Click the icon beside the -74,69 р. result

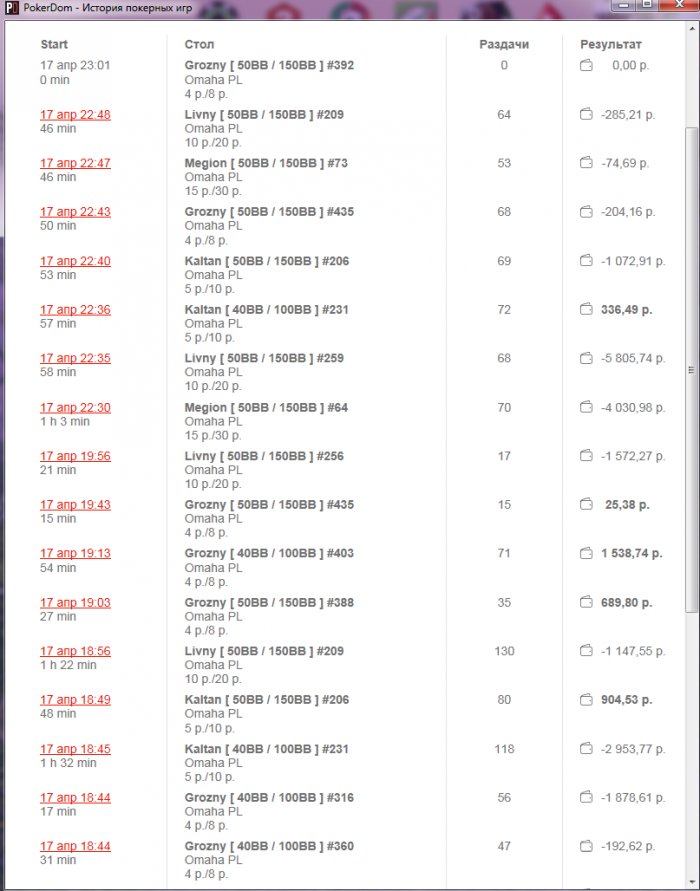tap(587, 163)
